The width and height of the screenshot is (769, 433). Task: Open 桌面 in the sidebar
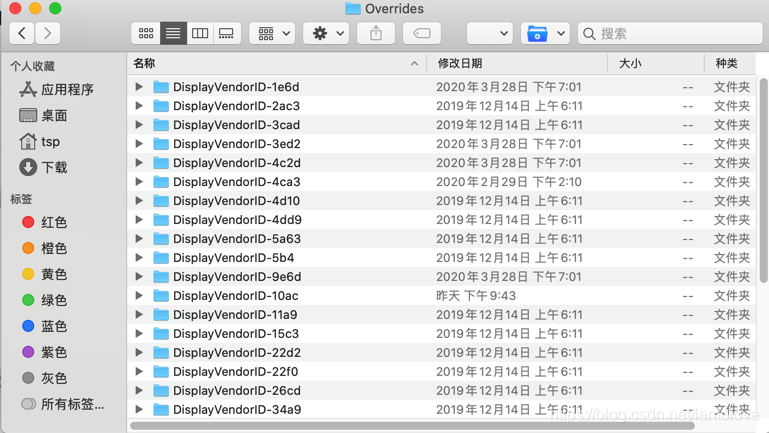pos(43,115)
